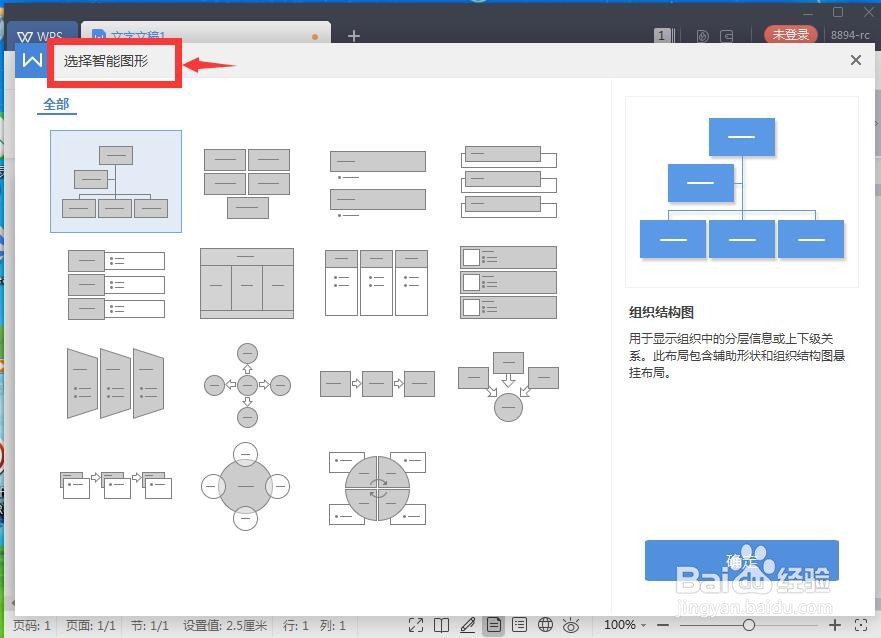Image resolution: width=881 pixels, height=638 pixels.
Task: Click the 确定 confirm button
Action: [742, 560]
